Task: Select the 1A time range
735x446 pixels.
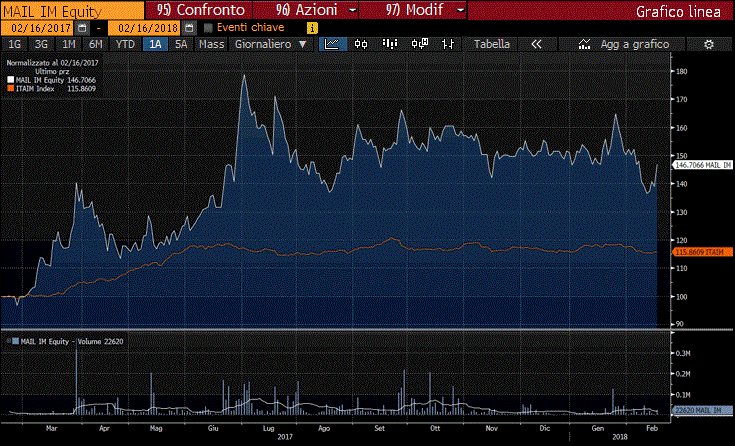Action: click(x=155, y=44)
